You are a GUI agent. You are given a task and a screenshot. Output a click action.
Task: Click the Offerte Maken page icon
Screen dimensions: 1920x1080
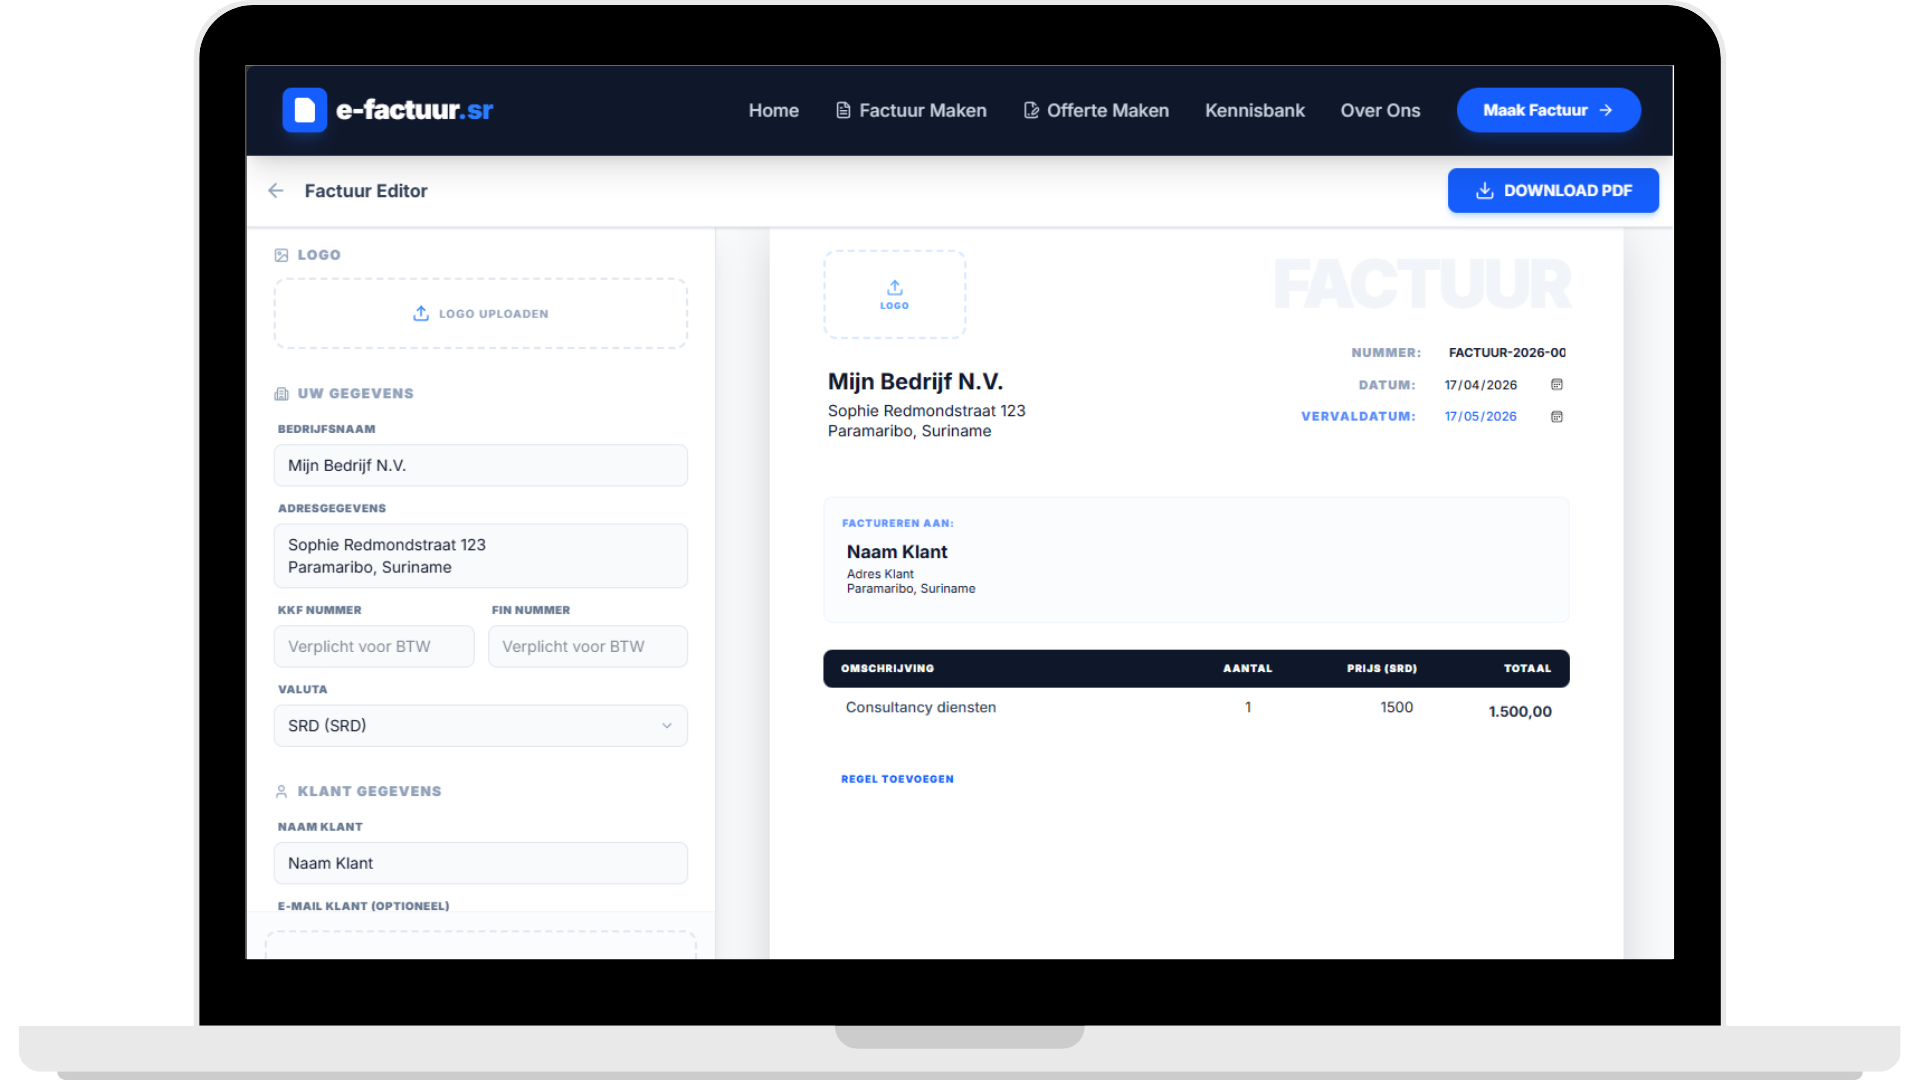tap(1030, 110)
